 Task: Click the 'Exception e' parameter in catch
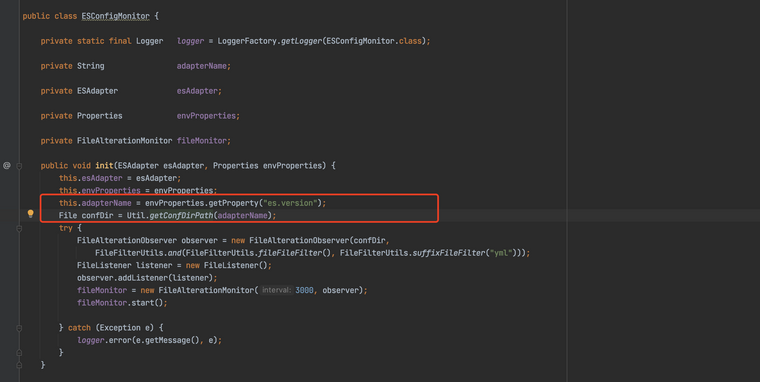click(x=125, y=328)
